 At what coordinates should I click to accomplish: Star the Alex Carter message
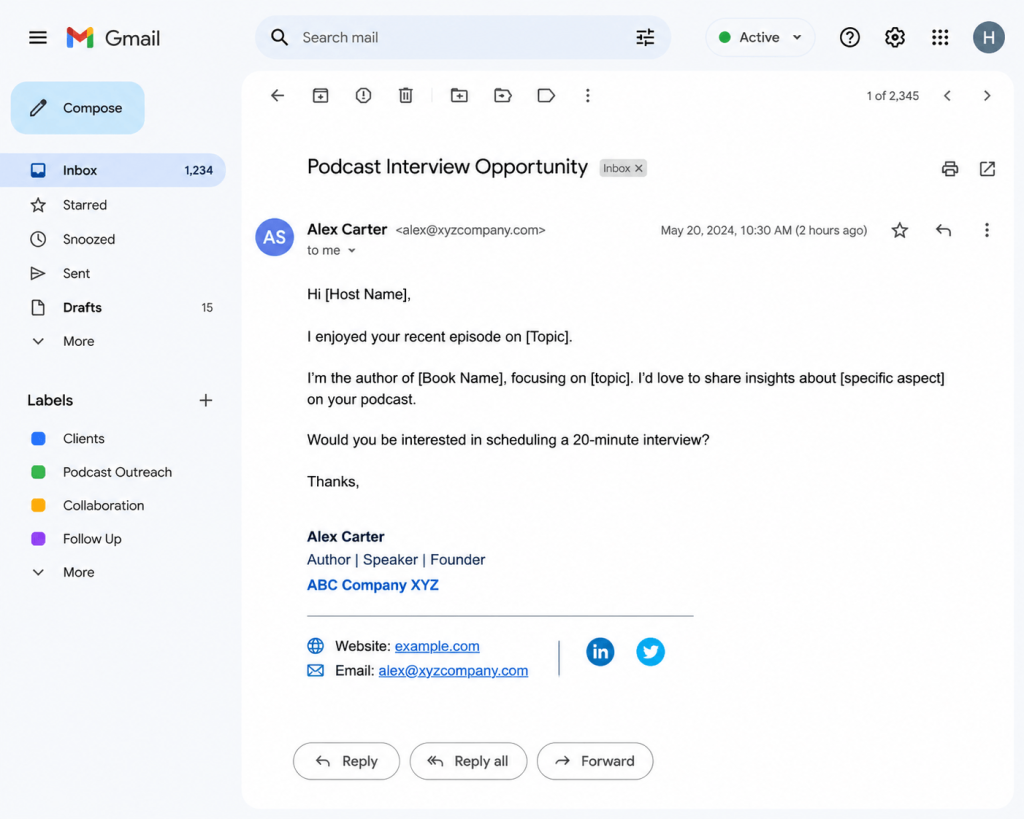pyautogui.click(x=899, y=230)
